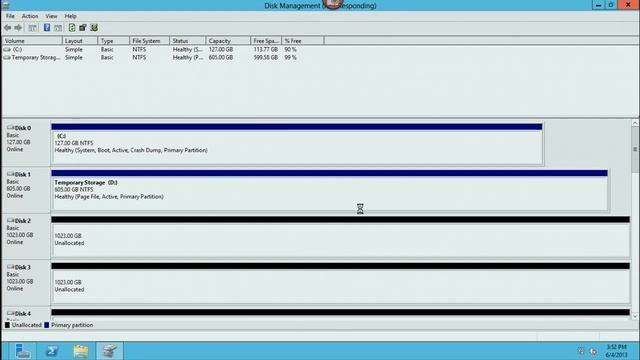Sort by Layout column header
The image size is (640, 360).
80,41
